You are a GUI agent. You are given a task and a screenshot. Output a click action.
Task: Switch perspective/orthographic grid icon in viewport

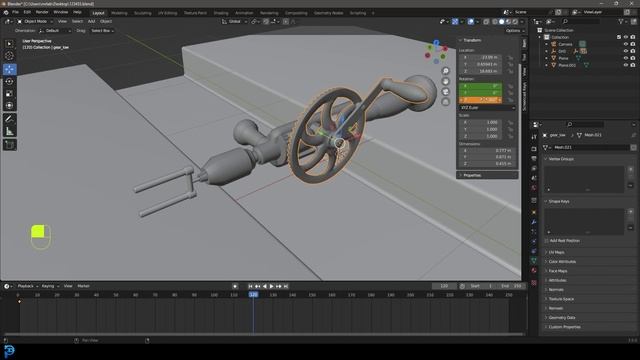(x=446, y=102)
